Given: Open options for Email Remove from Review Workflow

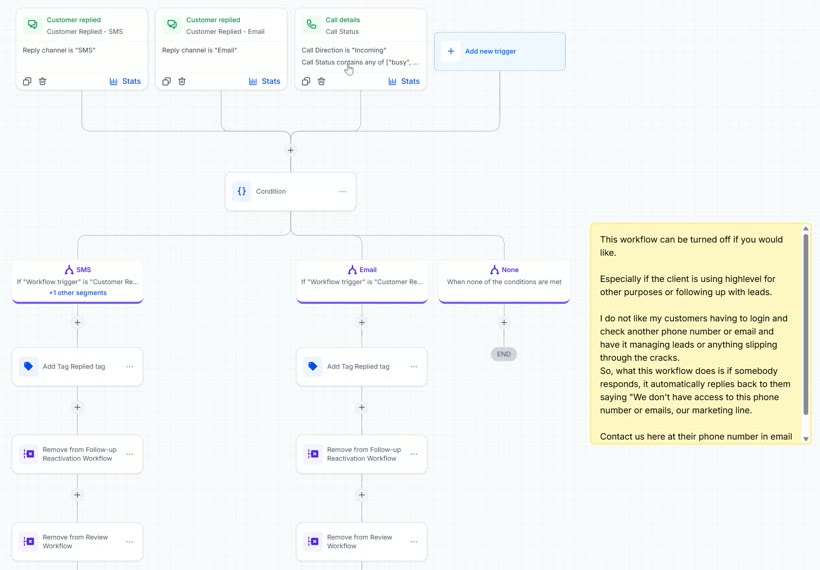Looking at the screenshot, I should (414, 541).
